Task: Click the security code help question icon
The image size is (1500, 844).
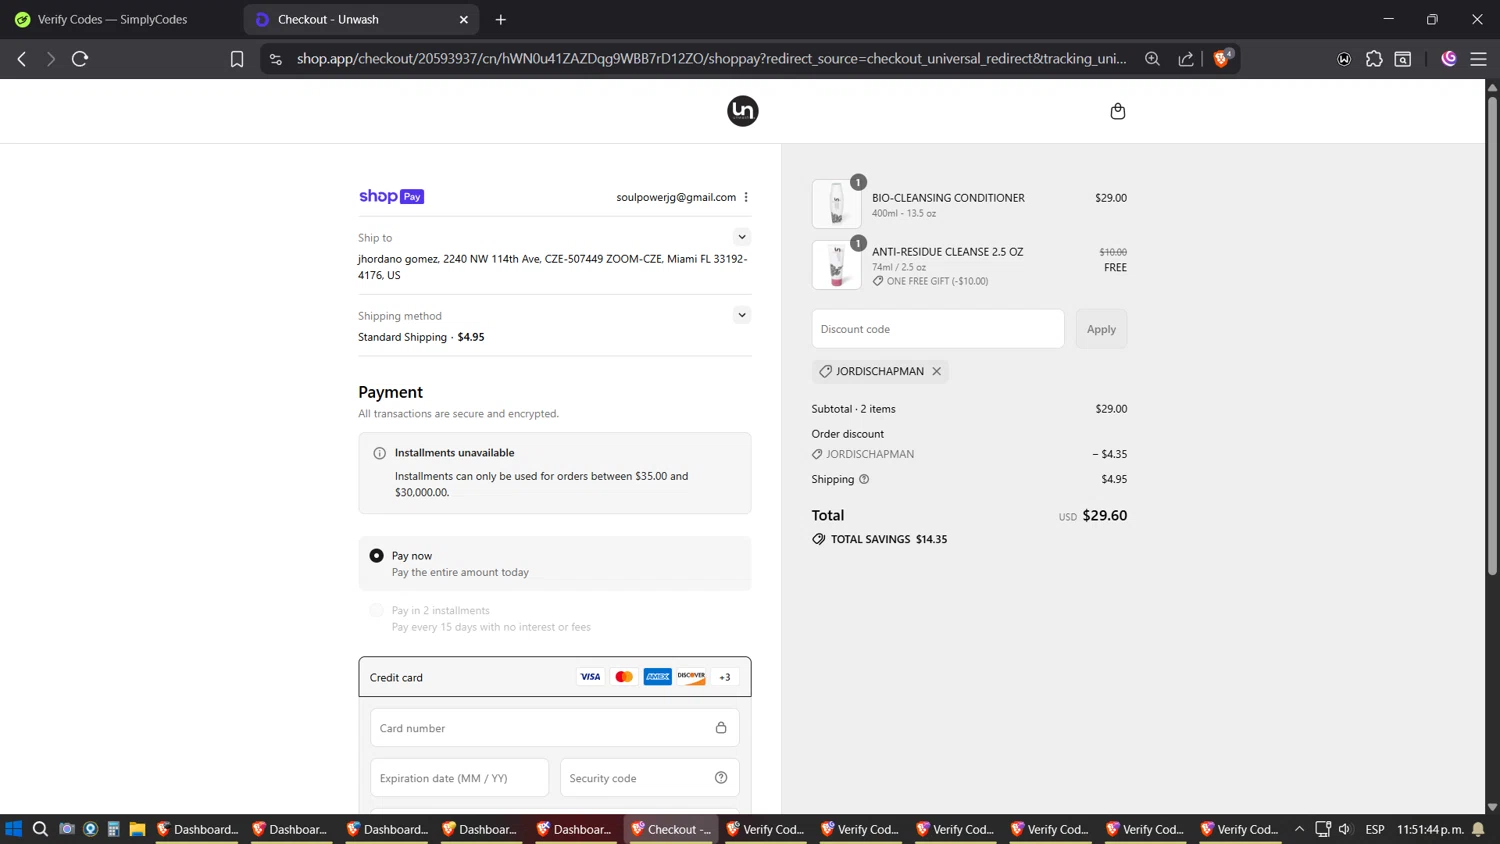Action: [x=721, y=778]
